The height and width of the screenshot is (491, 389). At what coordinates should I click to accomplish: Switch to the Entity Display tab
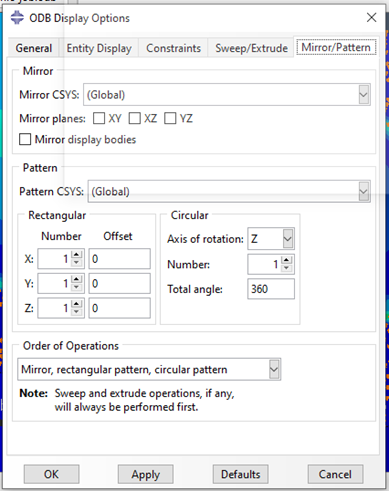[99, 48]
